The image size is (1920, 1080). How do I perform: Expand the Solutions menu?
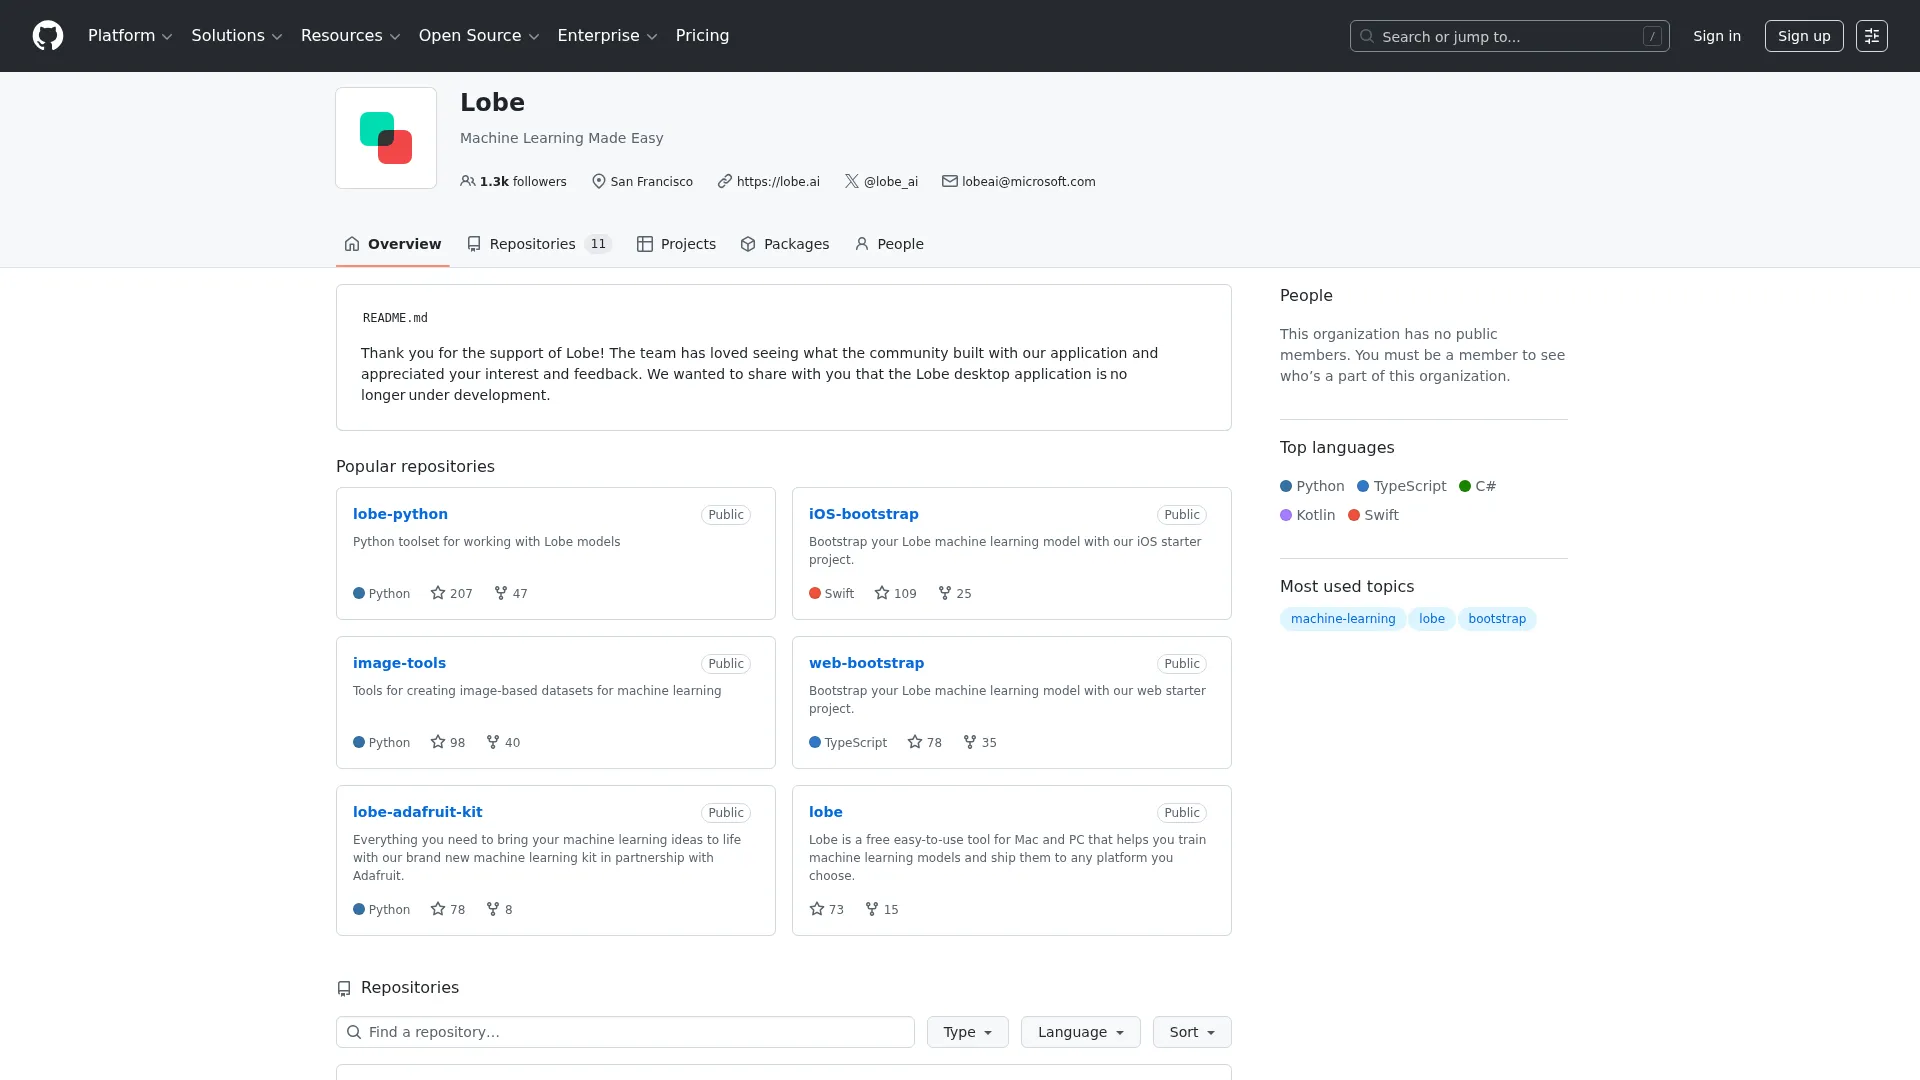237,36
